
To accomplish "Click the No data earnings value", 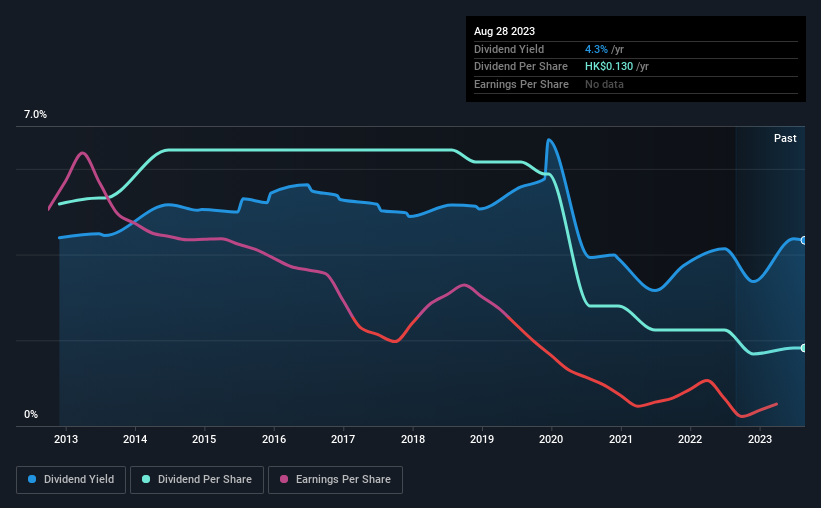I will tap(604, 84).
